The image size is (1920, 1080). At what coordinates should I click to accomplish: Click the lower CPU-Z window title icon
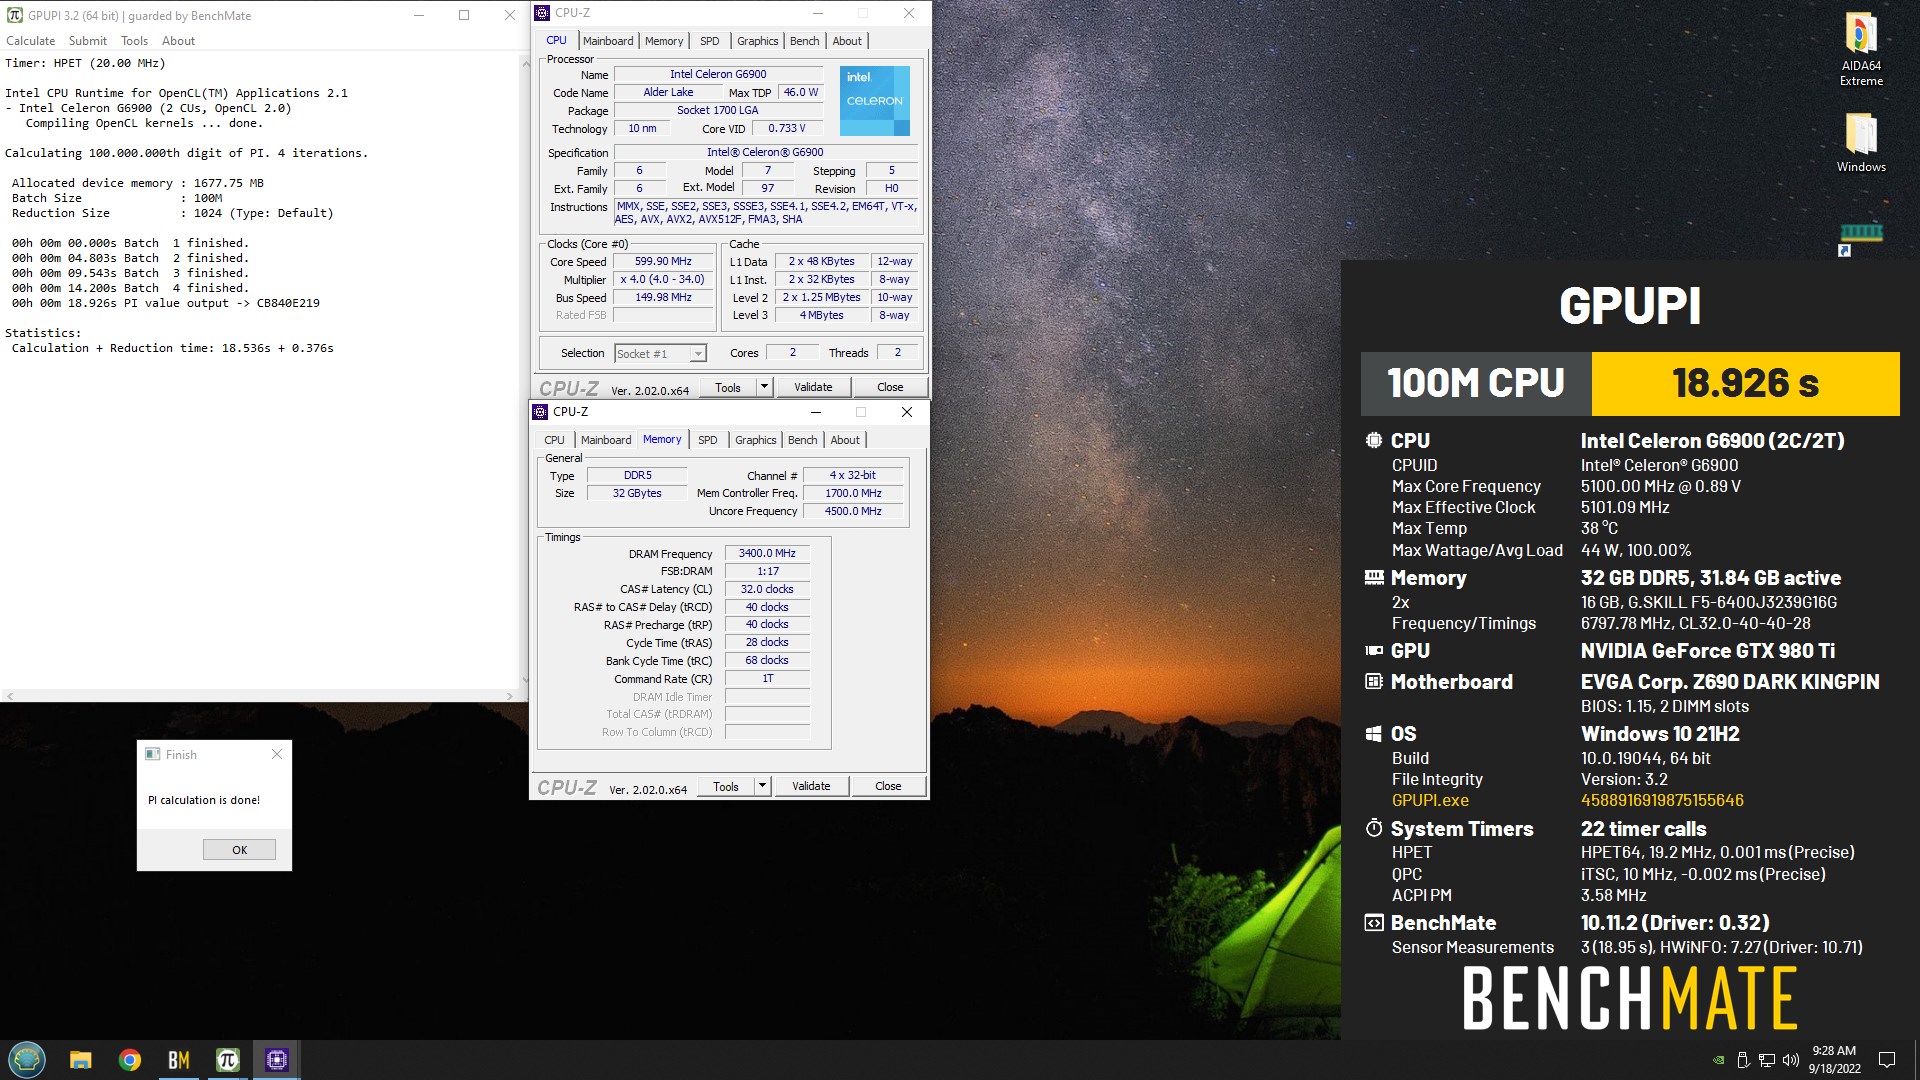pos(540,412)
